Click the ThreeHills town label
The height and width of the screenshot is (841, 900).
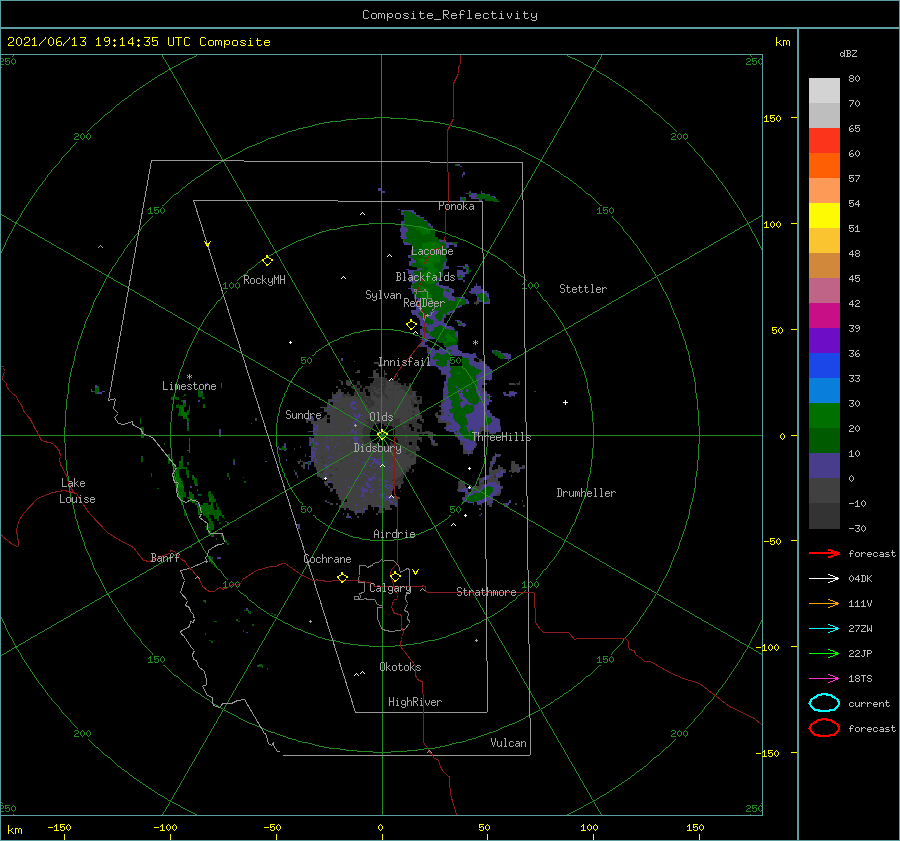pyautogui.click(x=502, y=437)
